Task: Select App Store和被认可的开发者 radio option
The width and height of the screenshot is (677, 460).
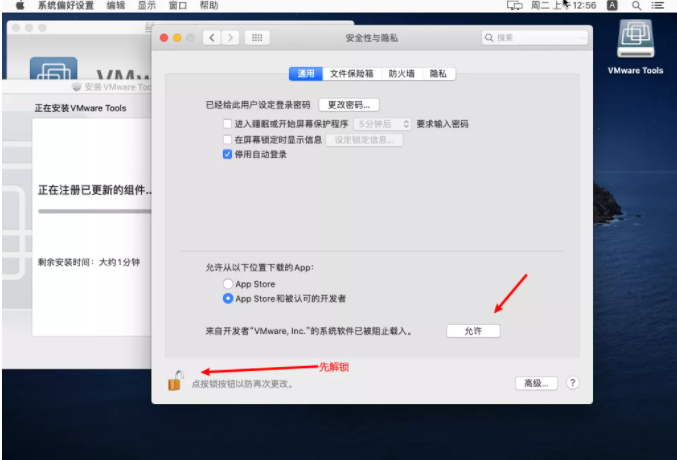Action: click(x=228, y=298)
